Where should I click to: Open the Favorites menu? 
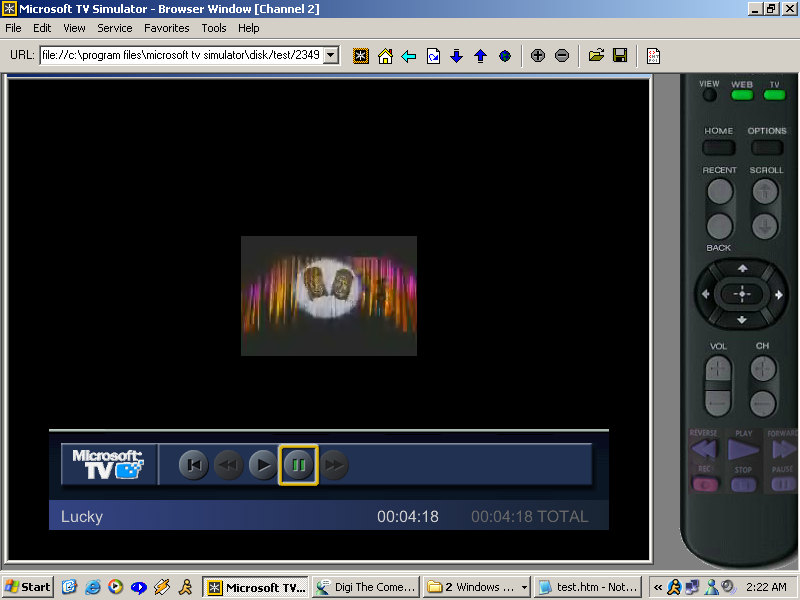click(166, 28)
